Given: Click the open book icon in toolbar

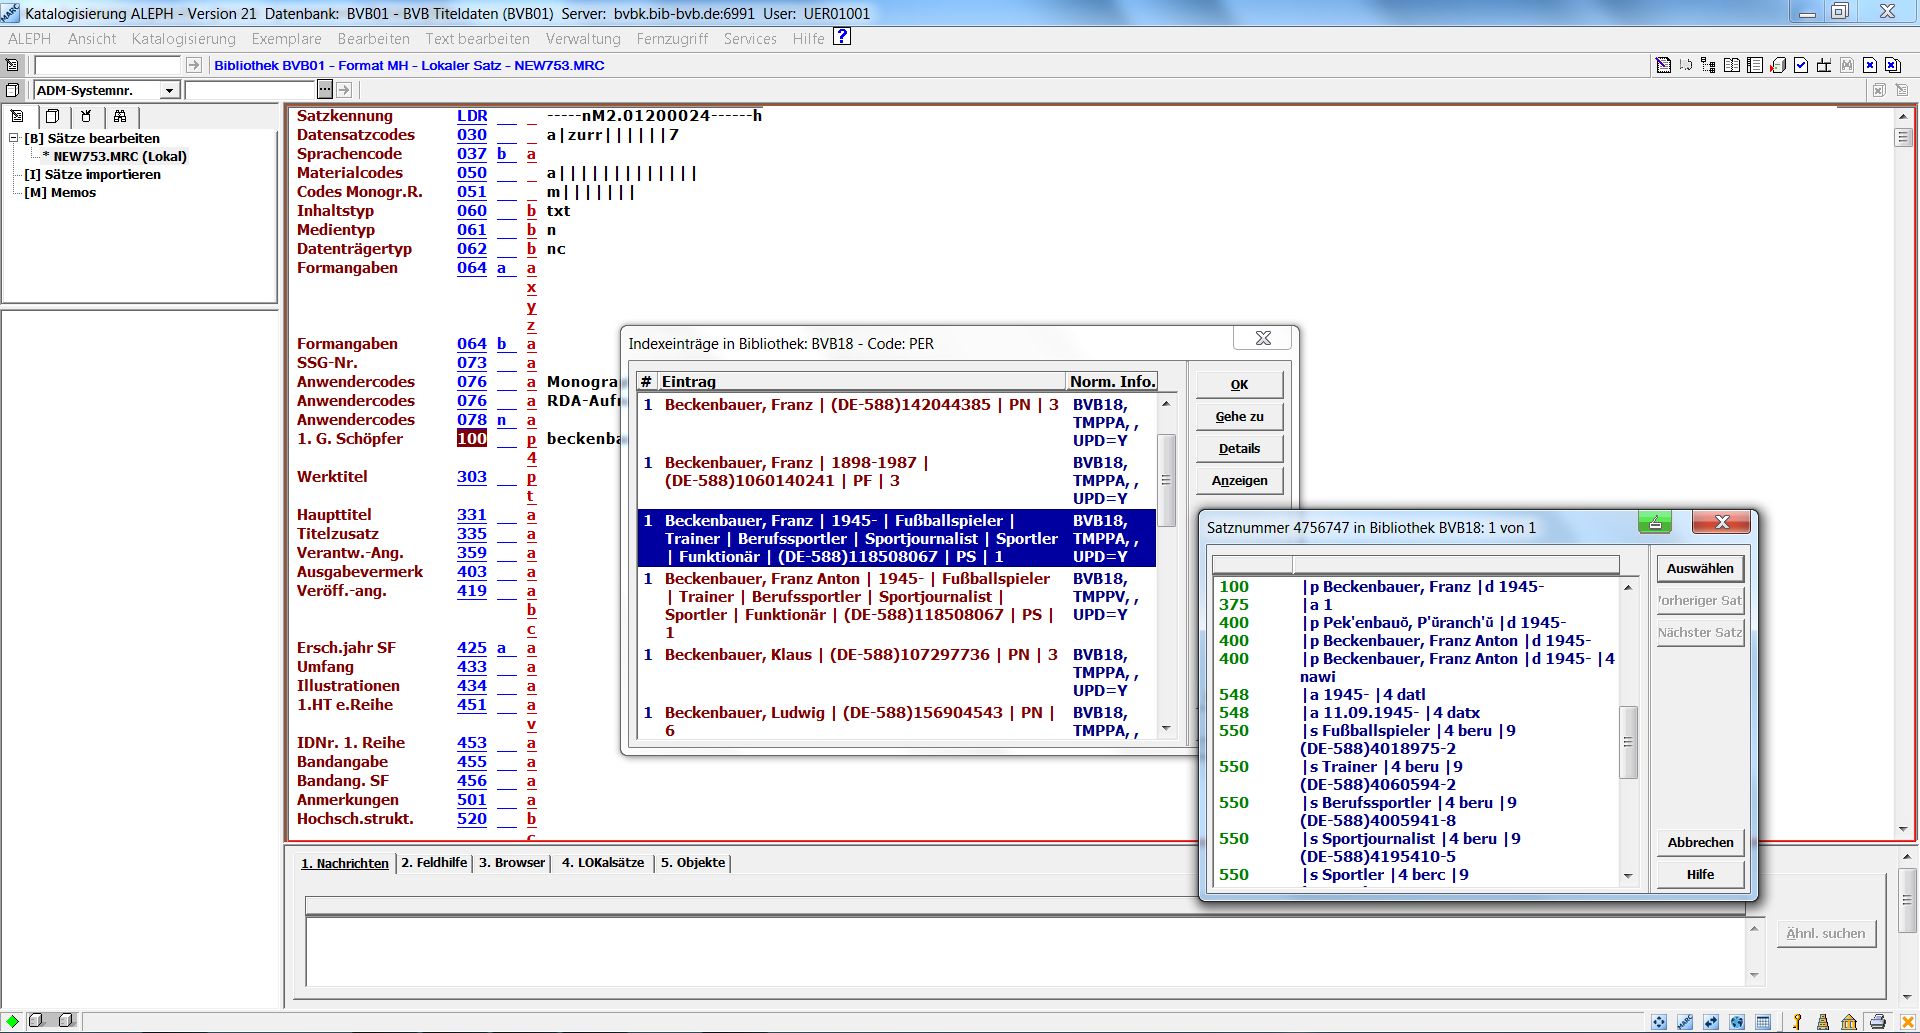Looking at the screenshot, I should [1732, 65].
